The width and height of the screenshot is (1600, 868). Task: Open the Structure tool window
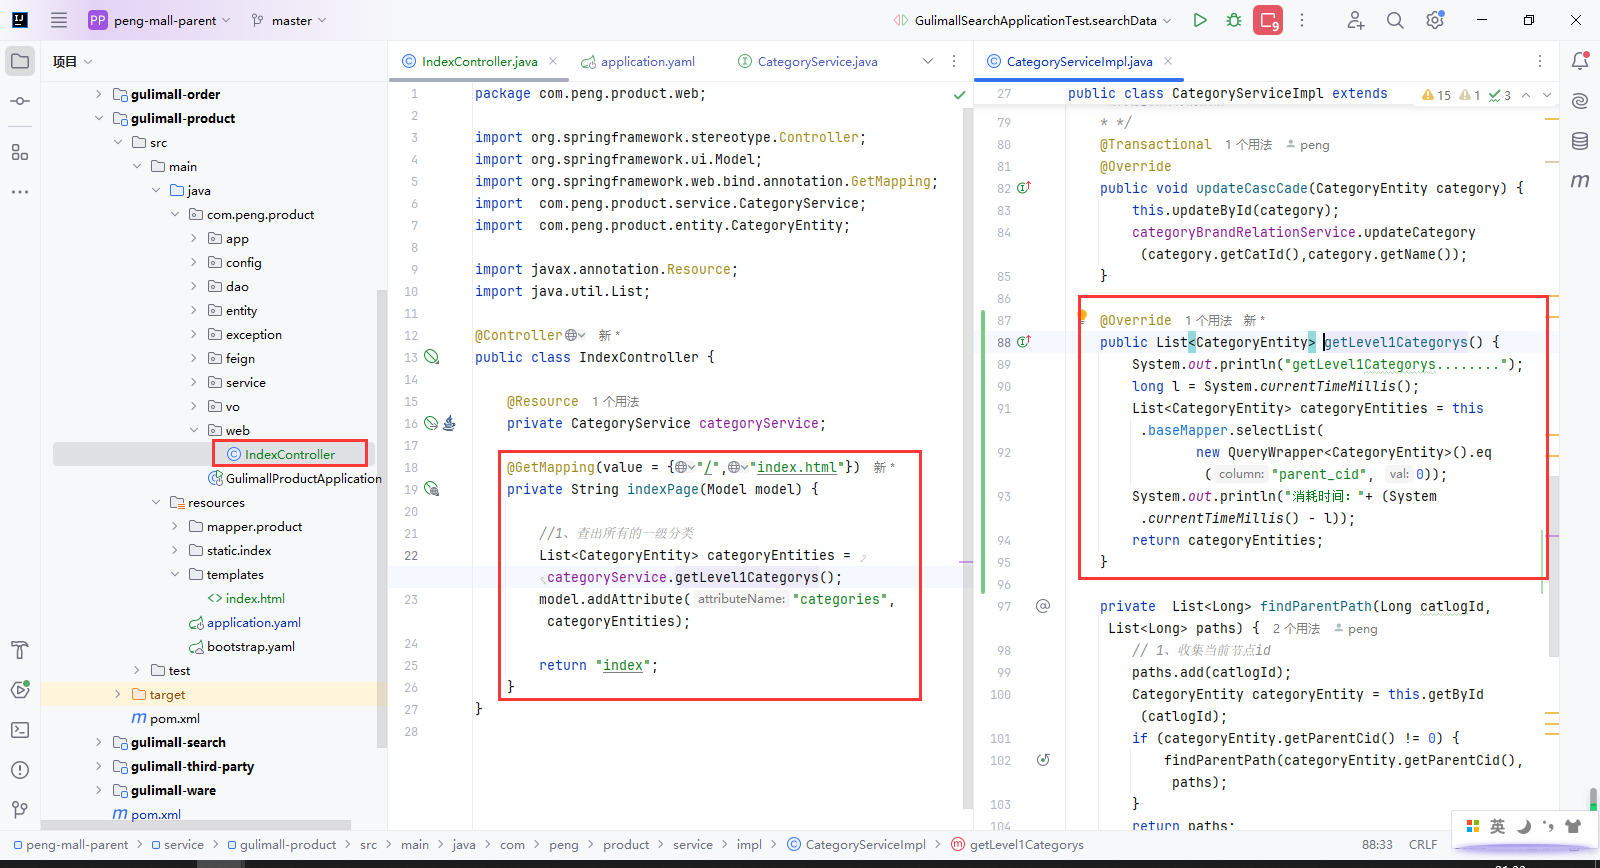coord(20,152)
